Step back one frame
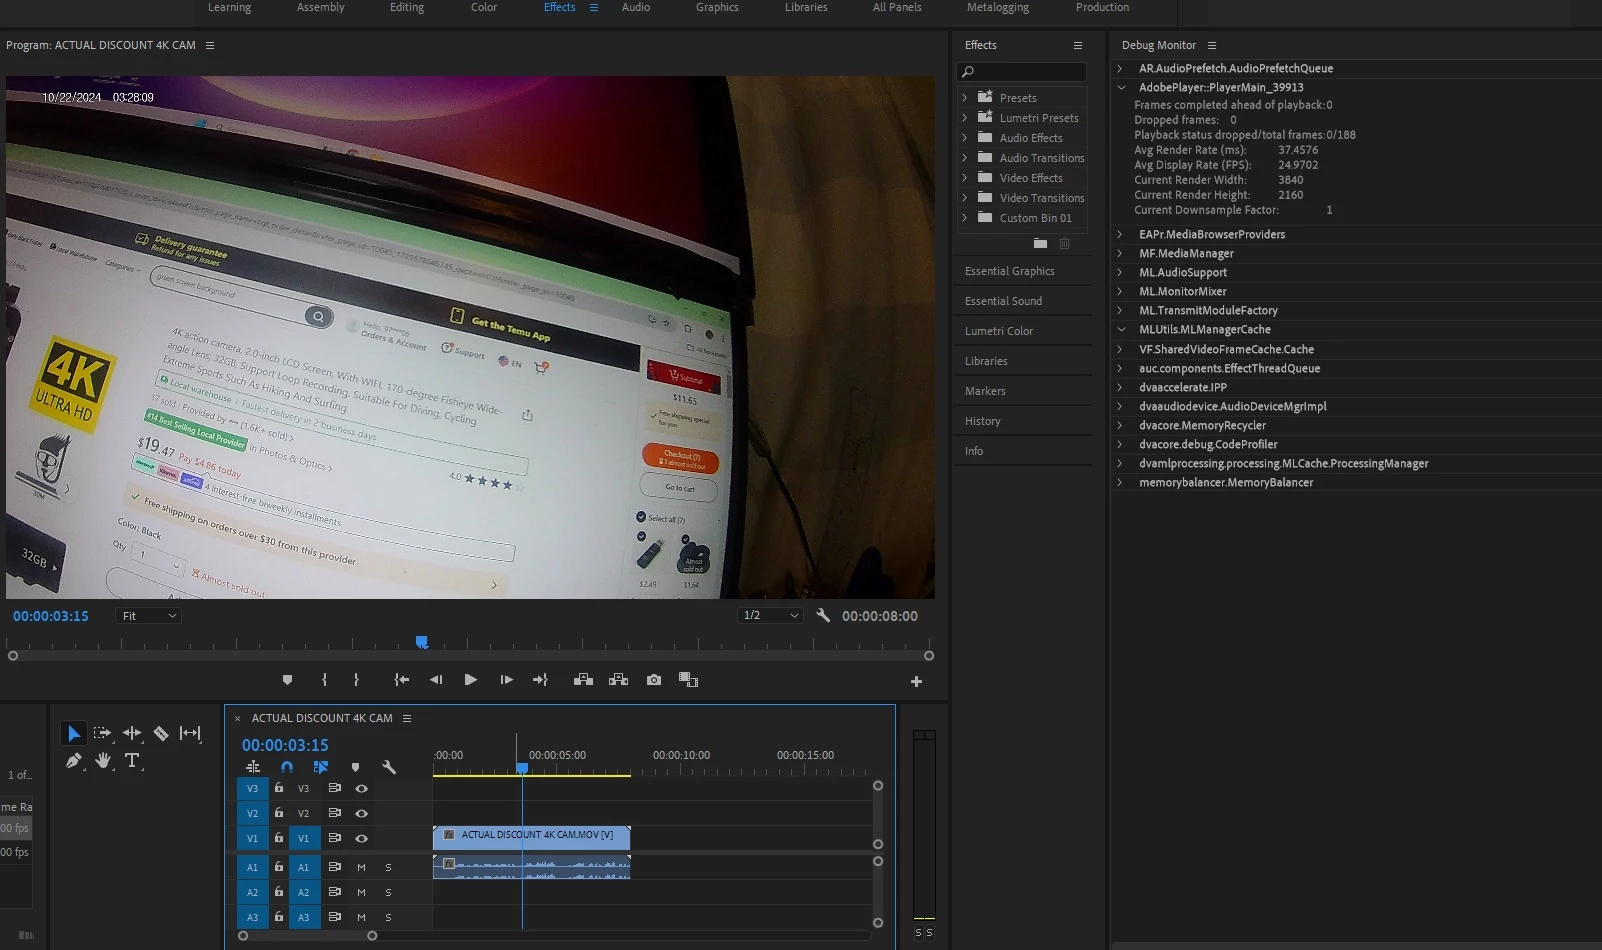Image resolution: width=1602 pixels, height=950 pixels. (436, 680)
